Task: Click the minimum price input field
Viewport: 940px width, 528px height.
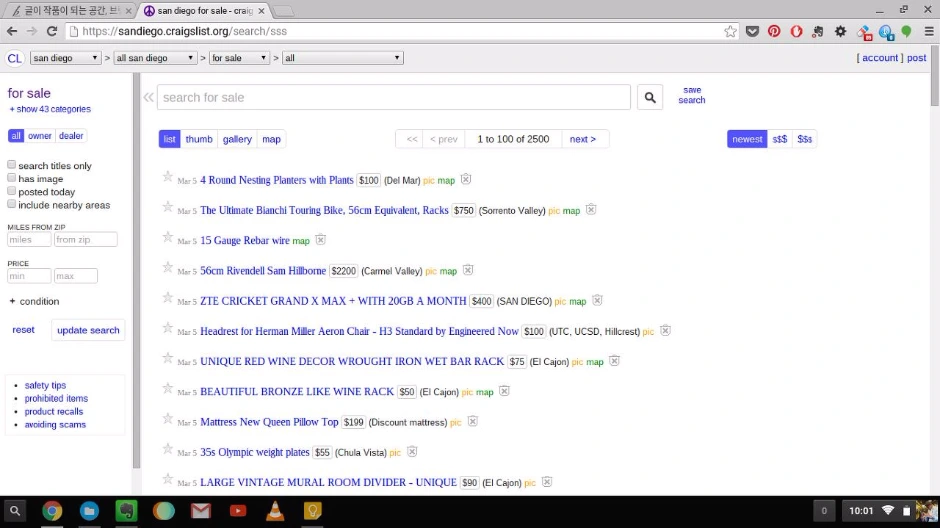Action: tap(29, 276)
